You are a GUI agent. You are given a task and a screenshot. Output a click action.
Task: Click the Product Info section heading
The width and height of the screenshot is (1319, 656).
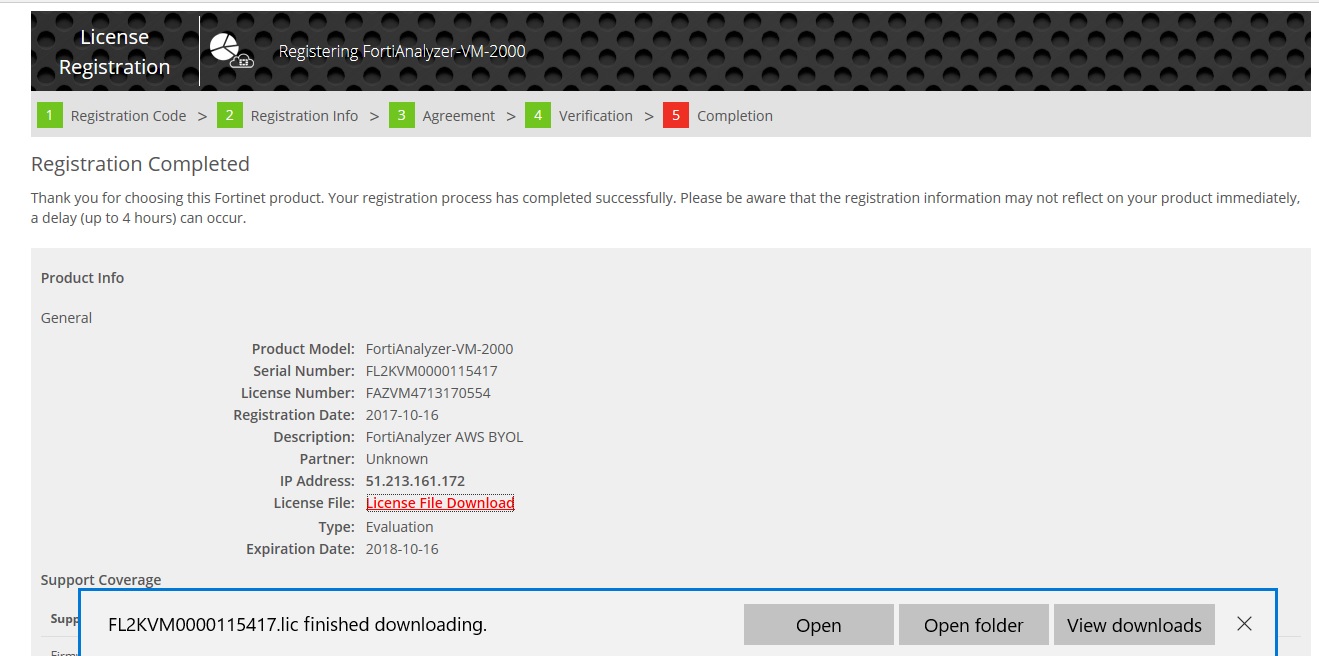click(x=82, y=278)
